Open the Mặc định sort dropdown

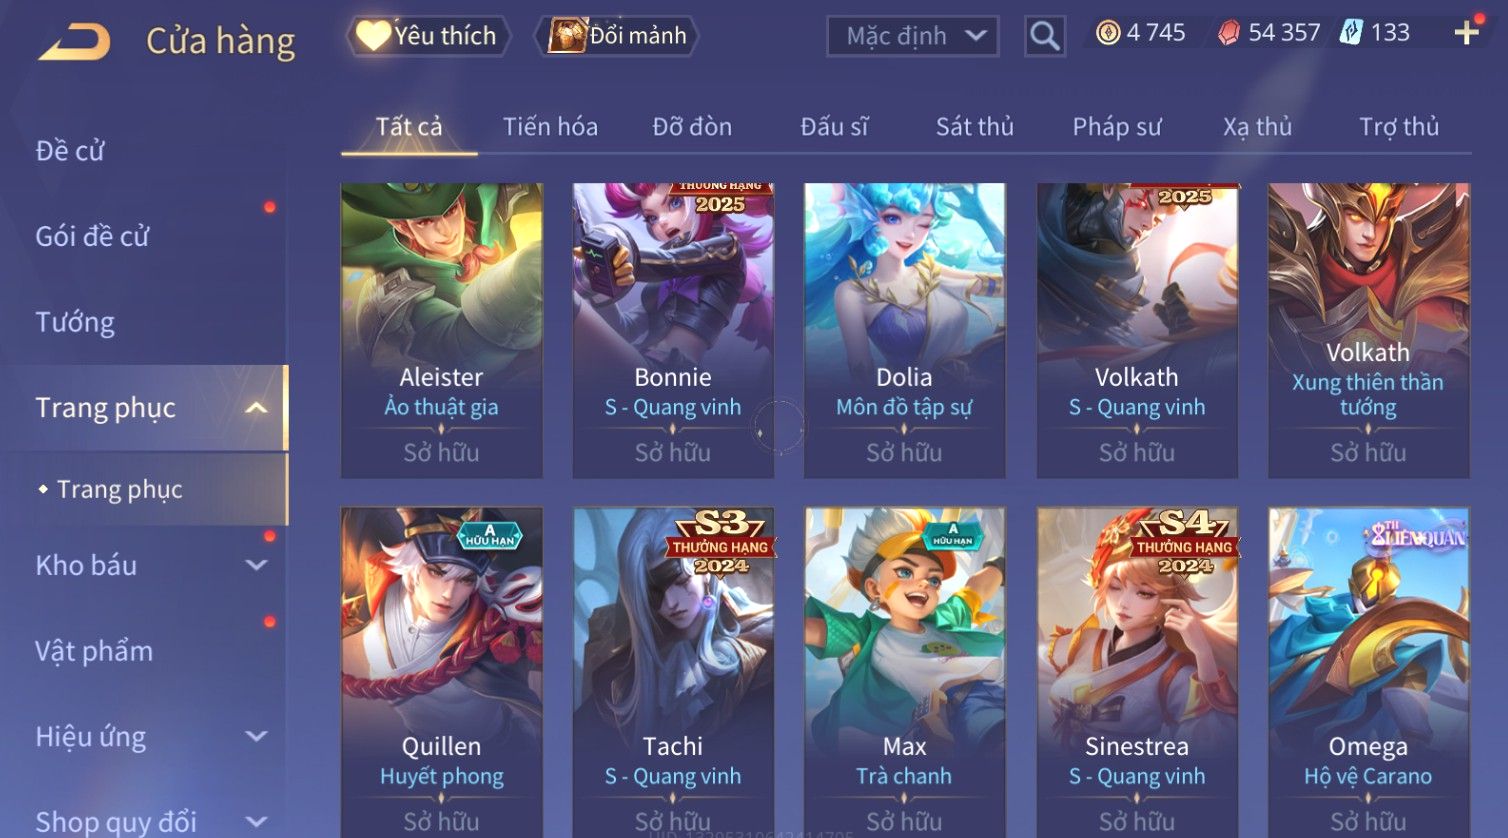pos(912,36)
